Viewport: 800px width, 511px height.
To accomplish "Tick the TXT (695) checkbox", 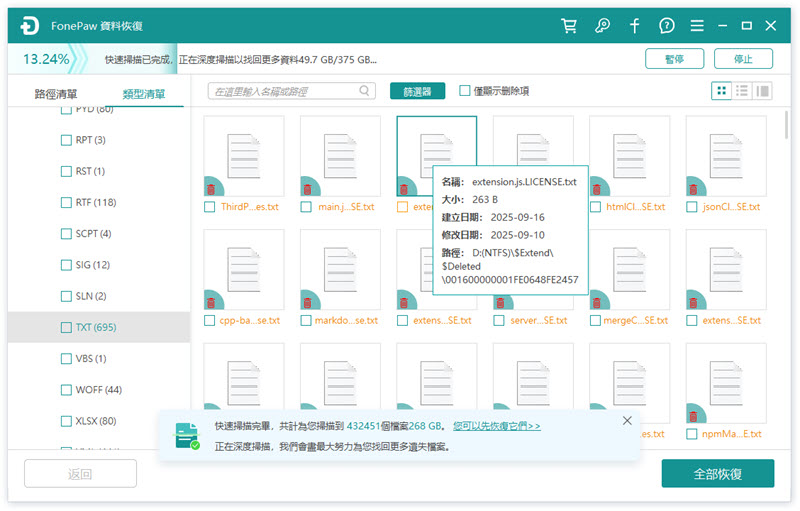I will click(66, 327).
